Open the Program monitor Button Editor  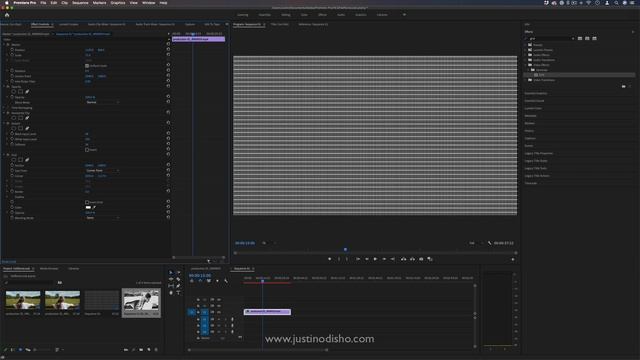[513, 260]
